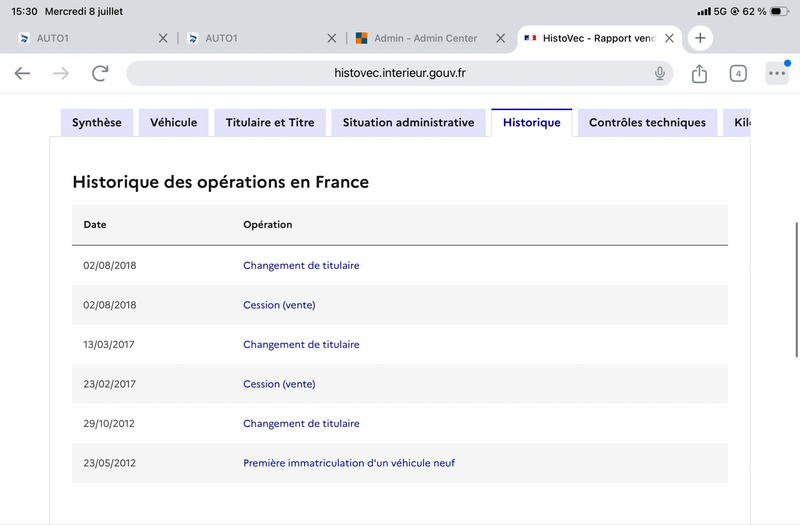Click Première immatriculation d'un véhicule neuf
The height and width of the screenshot is (525, 800).
[x=349, y=463]
